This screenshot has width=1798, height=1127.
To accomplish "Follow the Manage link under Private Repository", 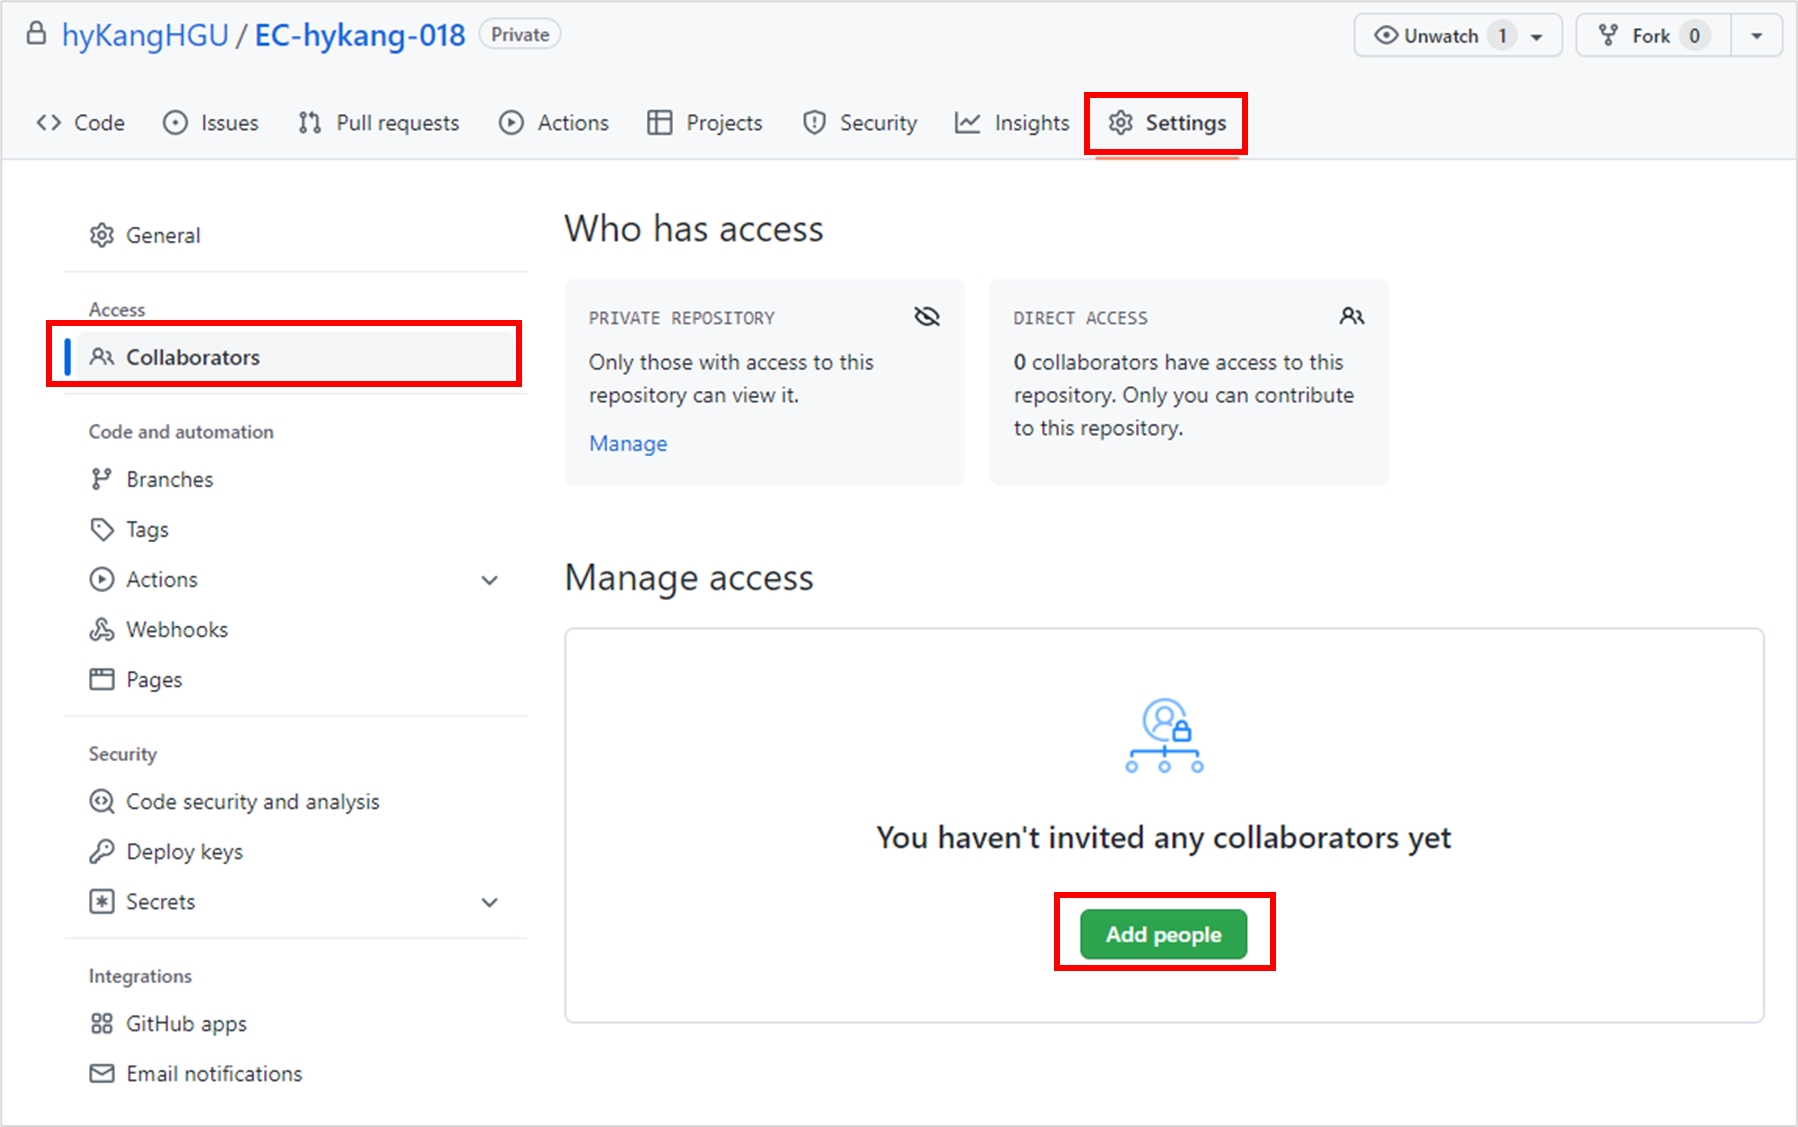I will (x=628, y=443).
